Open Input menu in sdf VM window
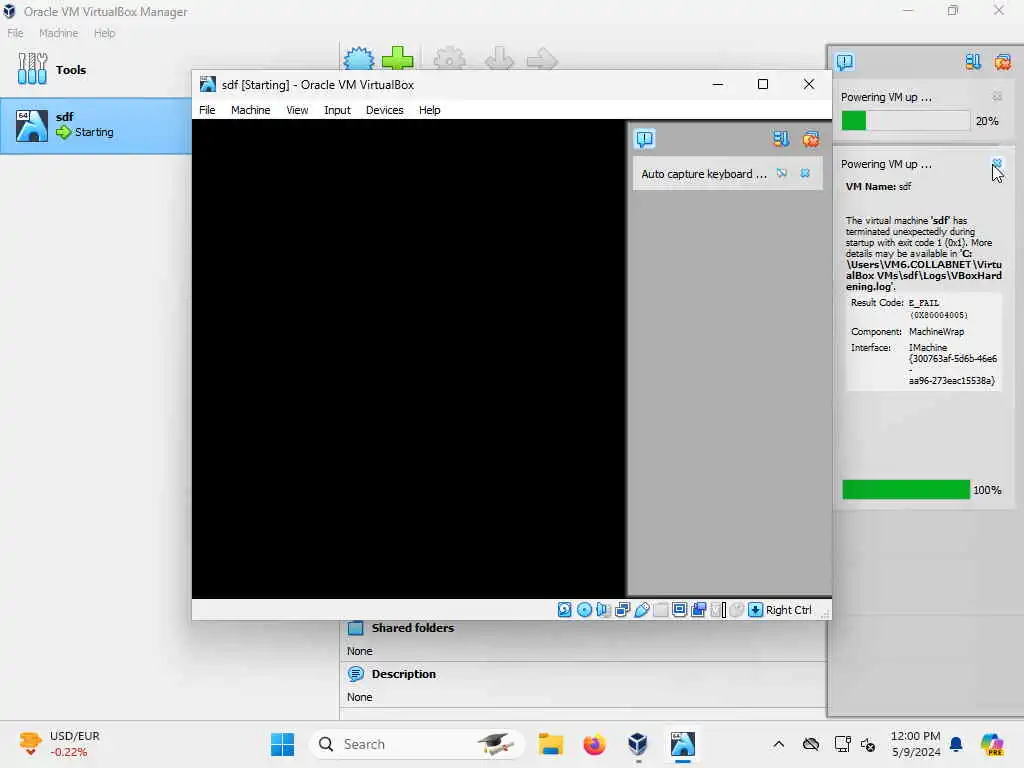Image resolution: width=1024 pixels, height=768 pixels. tap(337, 110)
